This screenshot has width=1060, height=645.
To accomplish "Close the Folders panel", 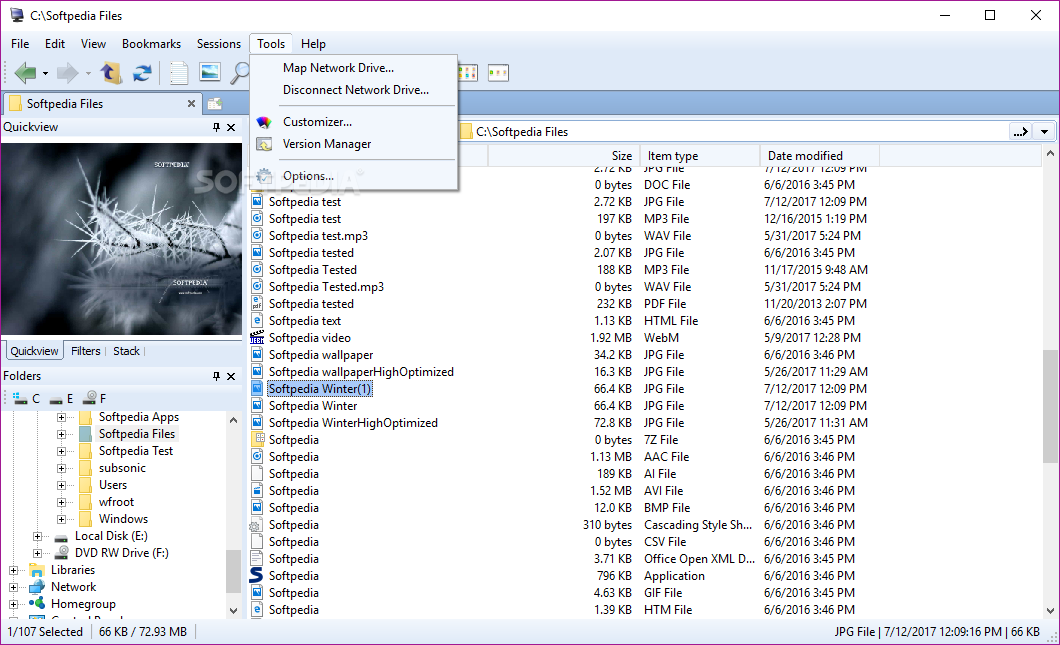I will point(231,376).
